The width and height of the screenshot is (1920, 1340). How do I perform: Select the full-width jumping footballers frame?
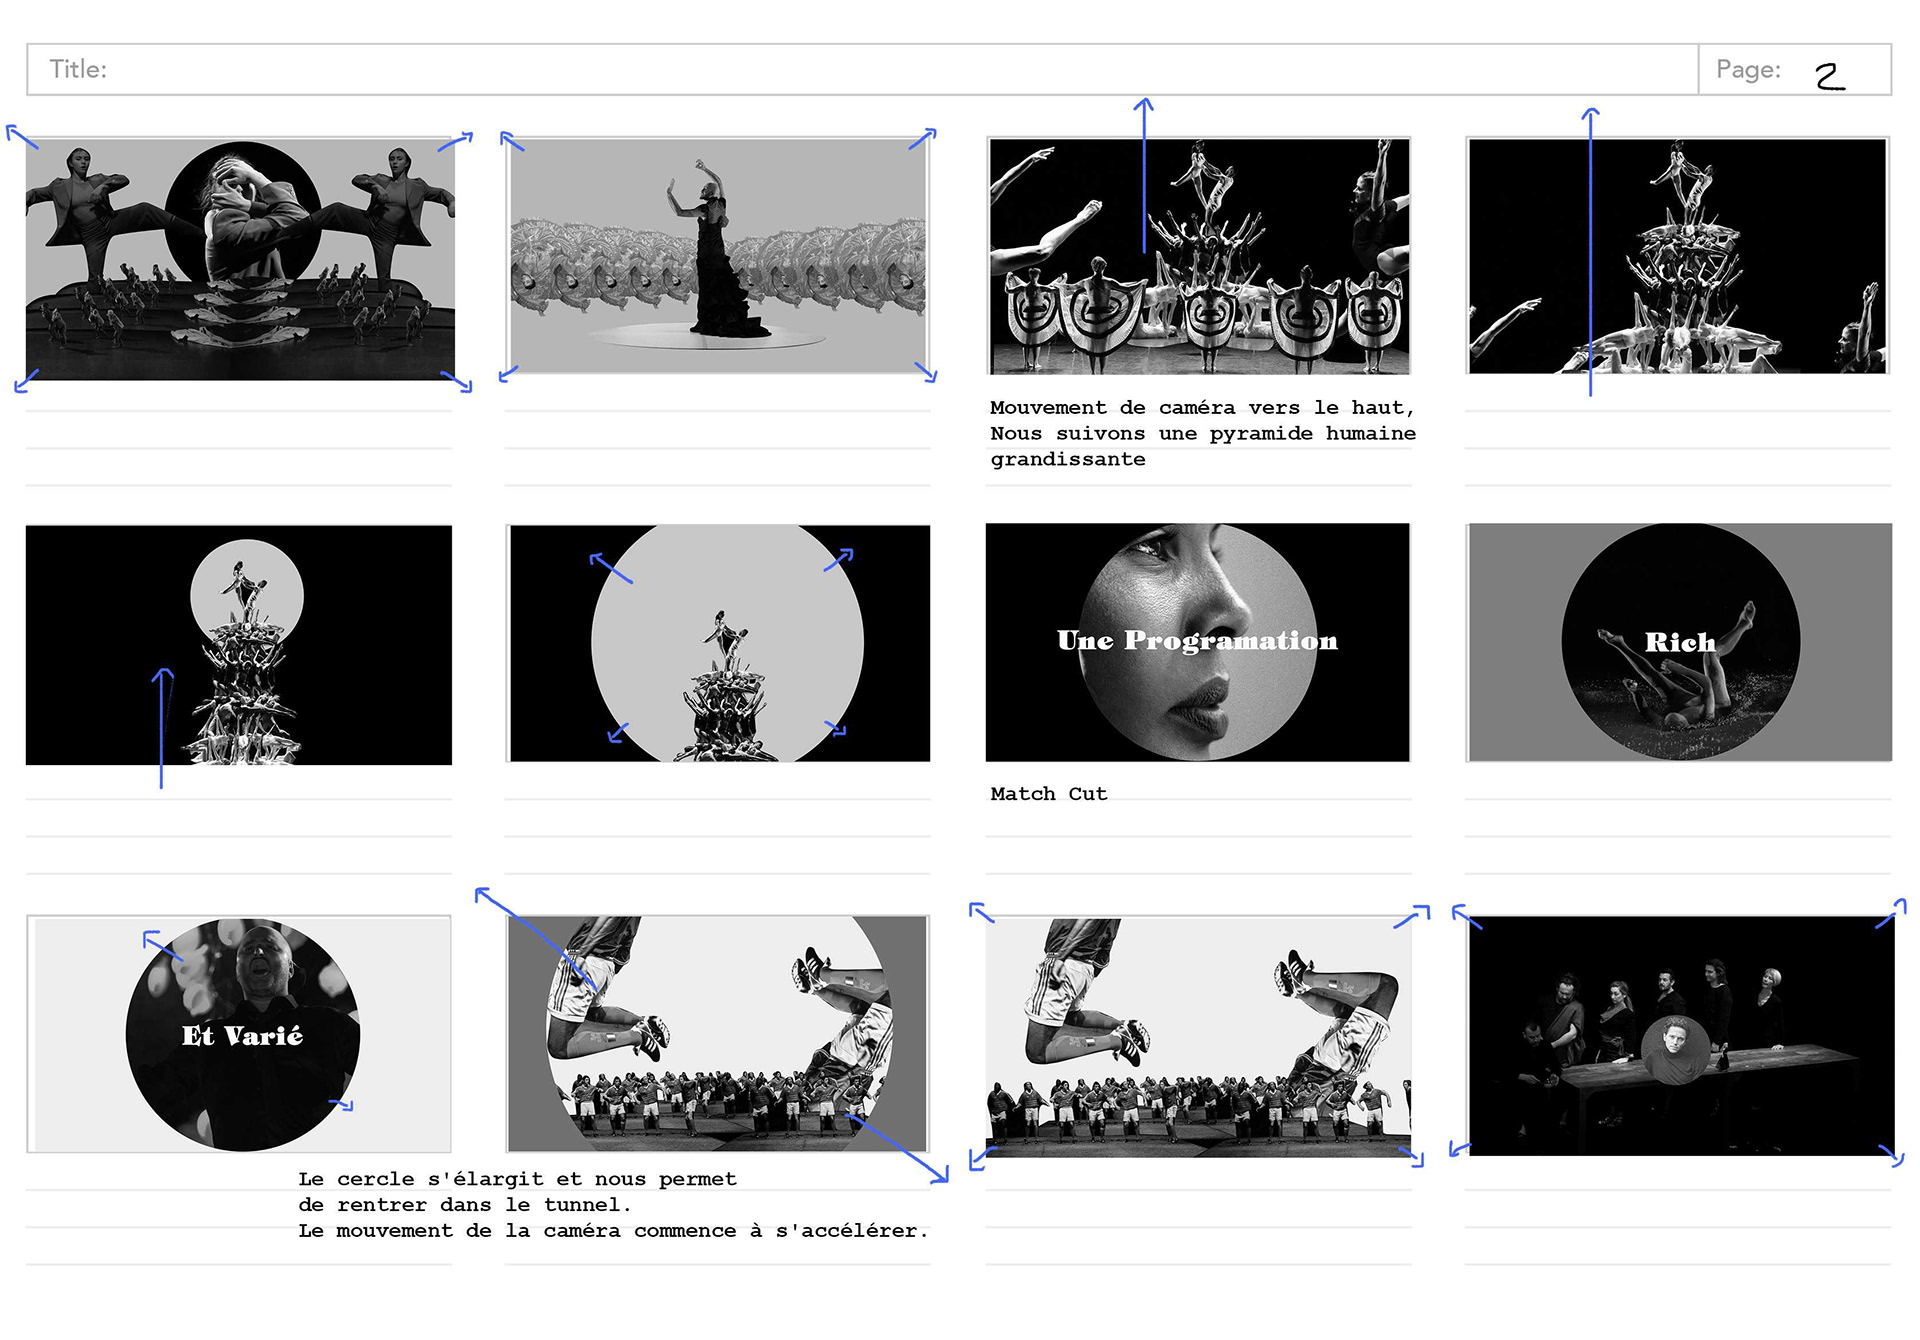pos(1198,1036)
